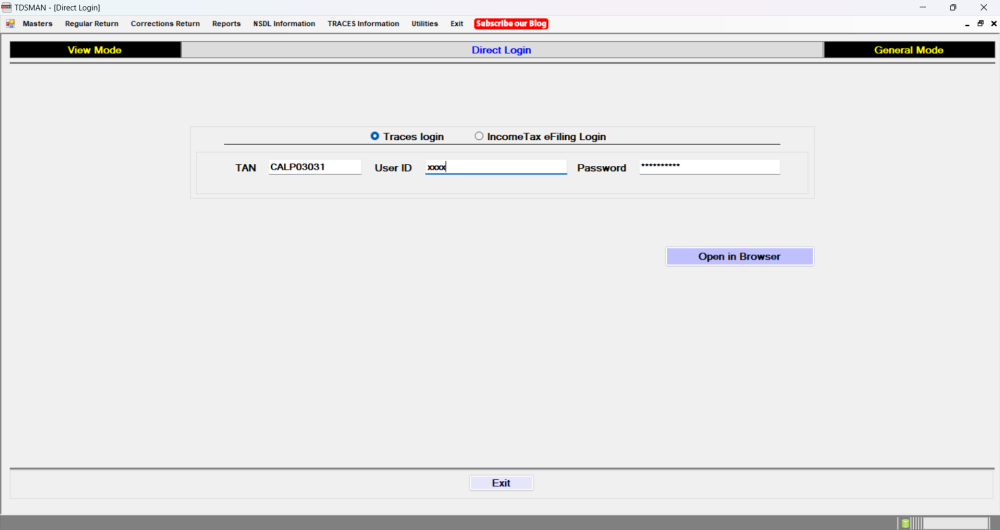Click the Password label text
Screen dimensions: 1000x530
point(601,168)
